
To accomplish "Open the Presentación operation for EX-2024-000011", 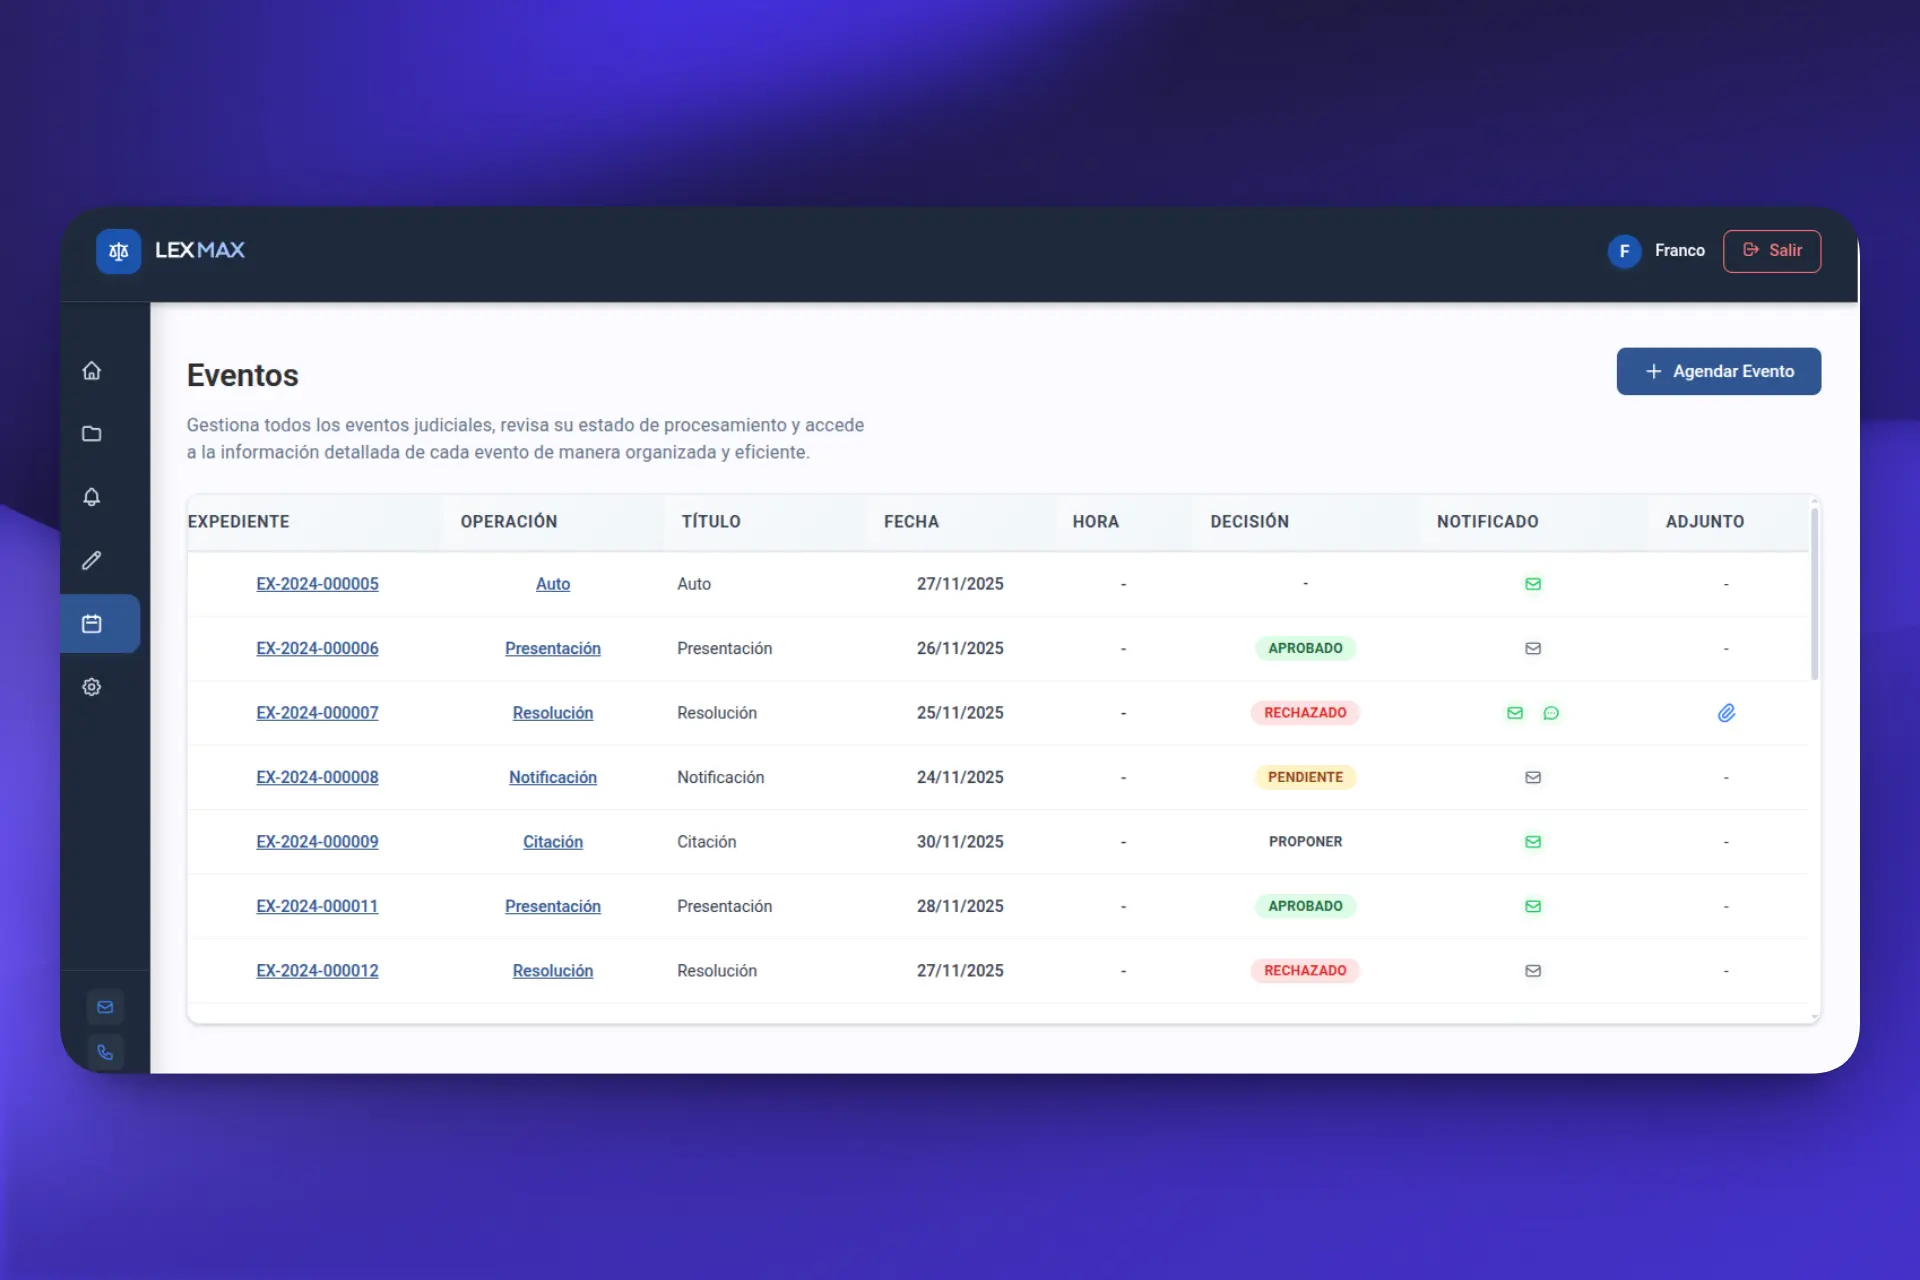I will tap(553, 906).
